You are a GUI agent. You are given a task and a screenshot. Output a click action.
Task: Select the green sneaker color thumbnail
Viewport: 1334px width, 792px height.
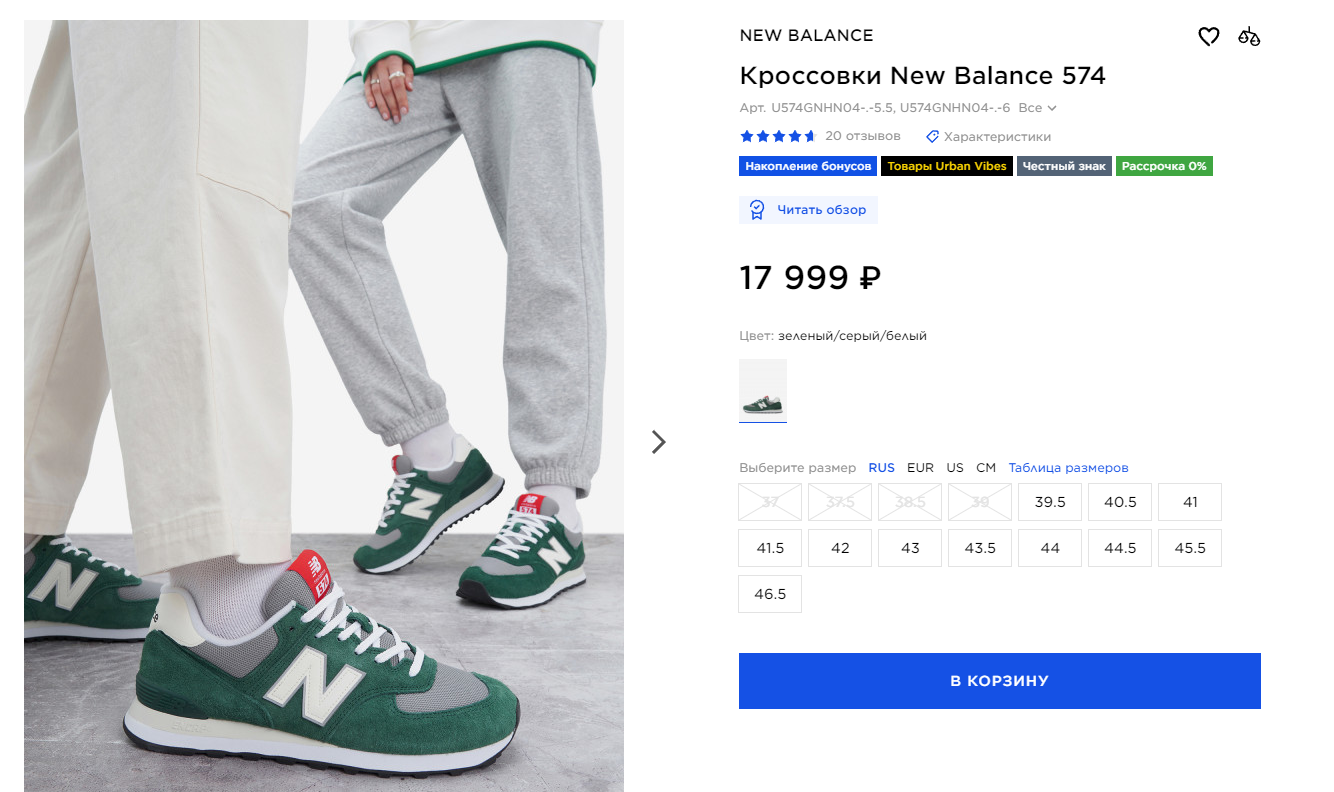click(x=763, y=391)
